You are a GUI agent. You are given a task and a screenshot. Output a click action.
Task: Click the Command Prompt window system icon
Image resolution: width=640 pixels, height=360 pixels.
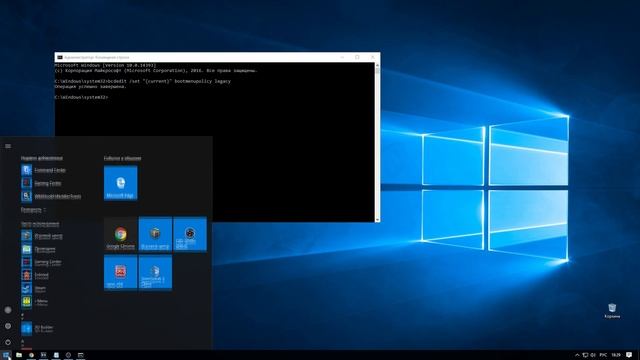pos(60,57)
